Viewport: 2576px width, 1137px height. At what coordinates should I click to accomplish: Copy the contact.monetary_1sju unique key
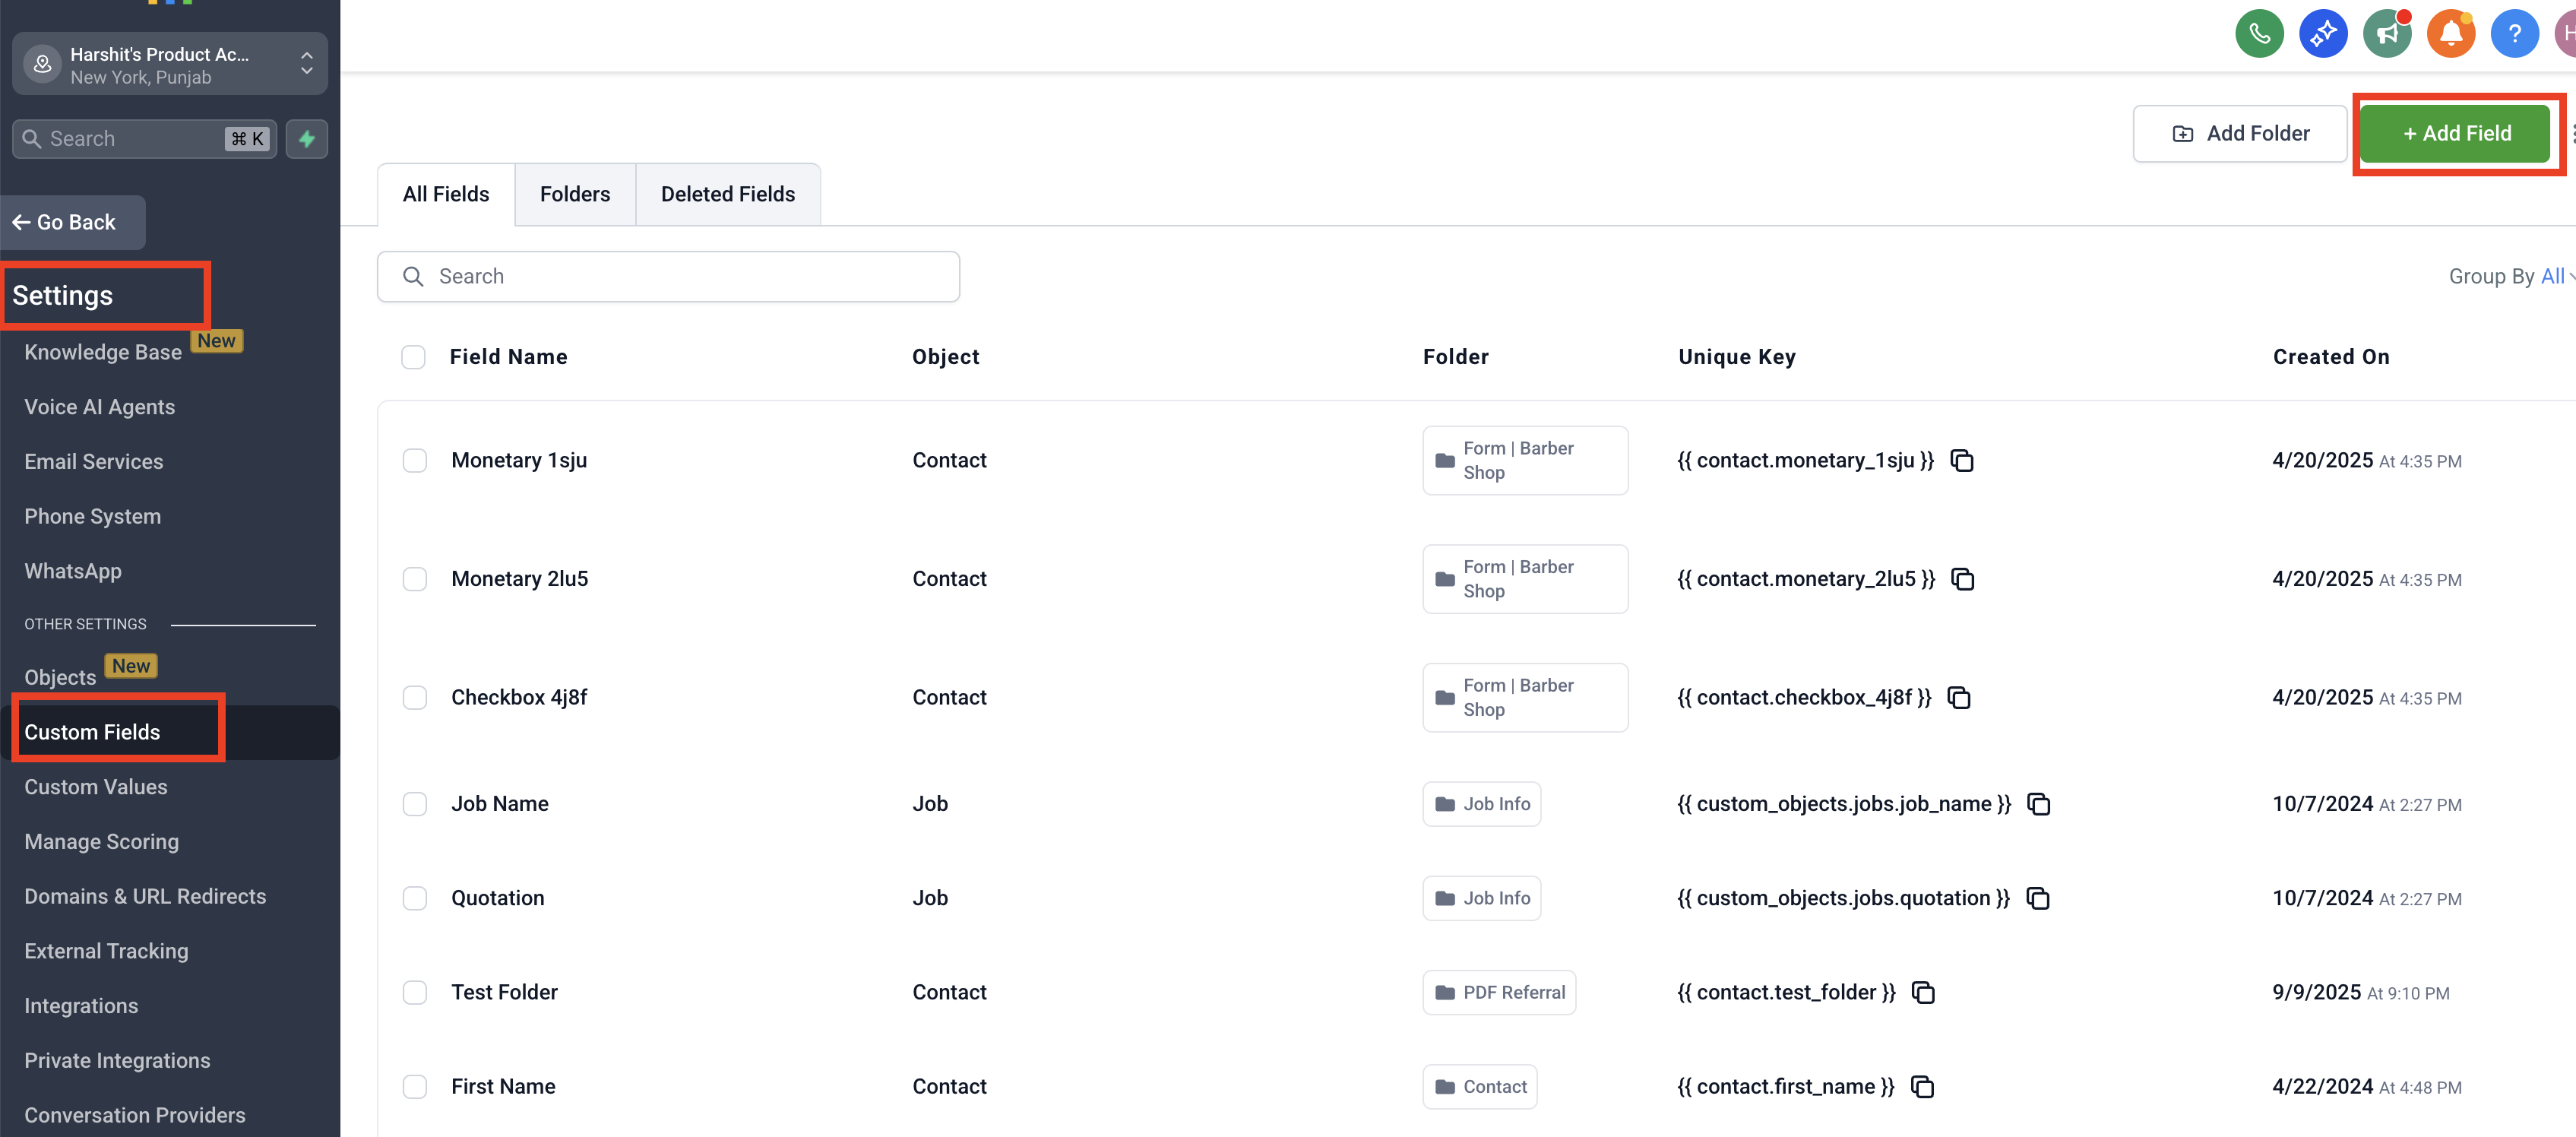[x=1962, y=461]
